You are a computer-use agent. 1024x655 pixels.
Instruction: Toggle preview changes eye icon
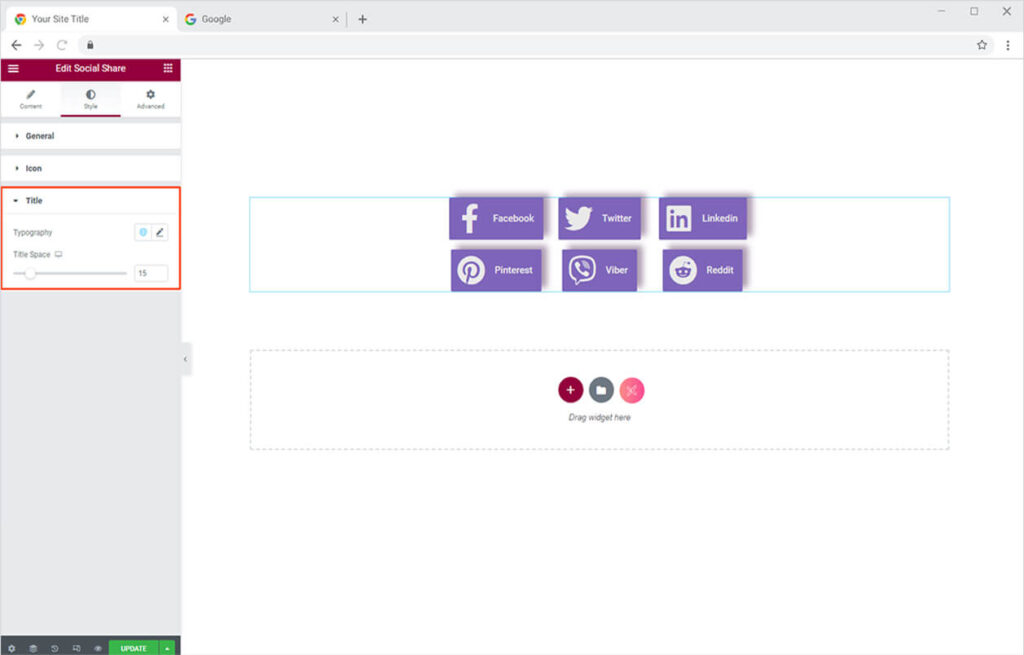[98, 648]
